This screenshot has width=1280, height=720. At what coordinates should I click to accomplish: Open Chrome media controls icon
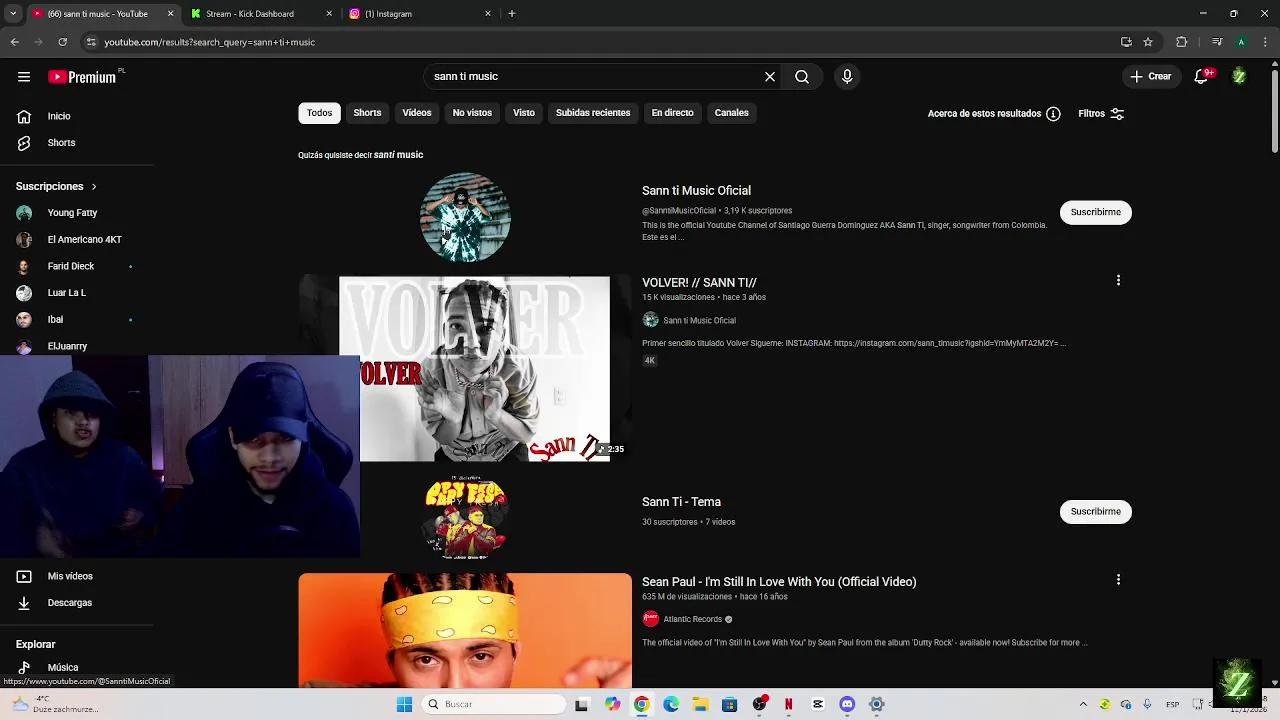(x=1217, y=42)
